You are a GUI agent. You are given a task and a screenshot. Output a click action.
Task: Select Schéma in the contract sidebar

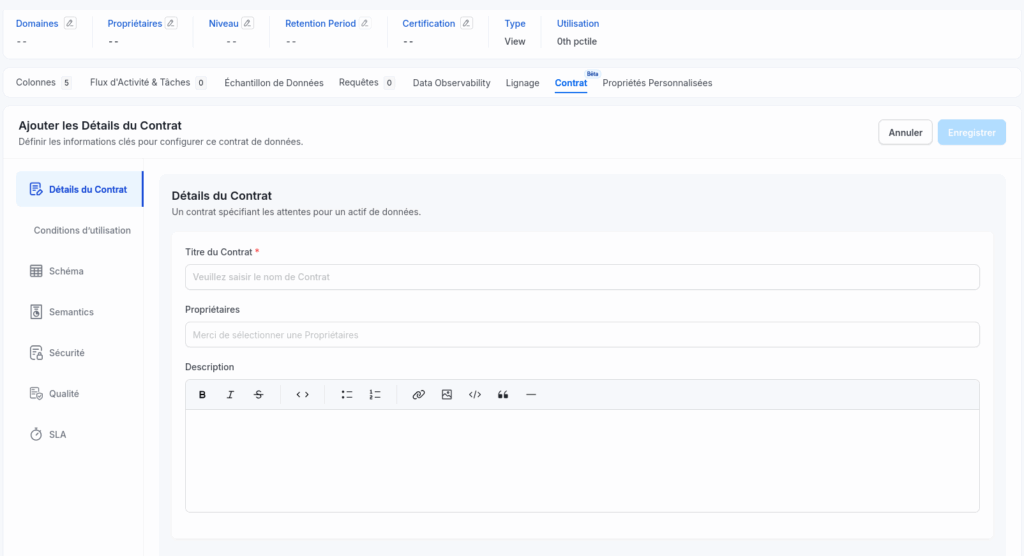(66, 271)
